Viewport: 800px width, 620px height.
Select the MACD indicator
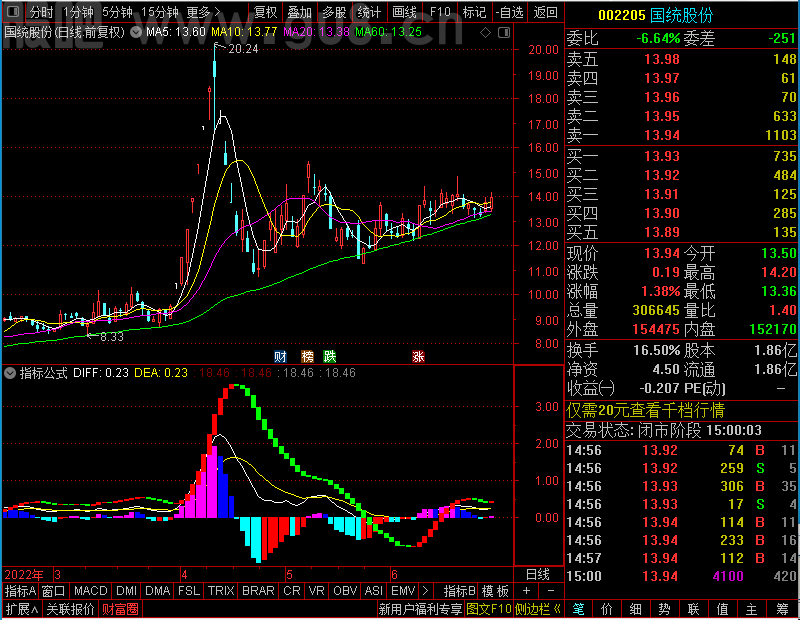[90, 591]
